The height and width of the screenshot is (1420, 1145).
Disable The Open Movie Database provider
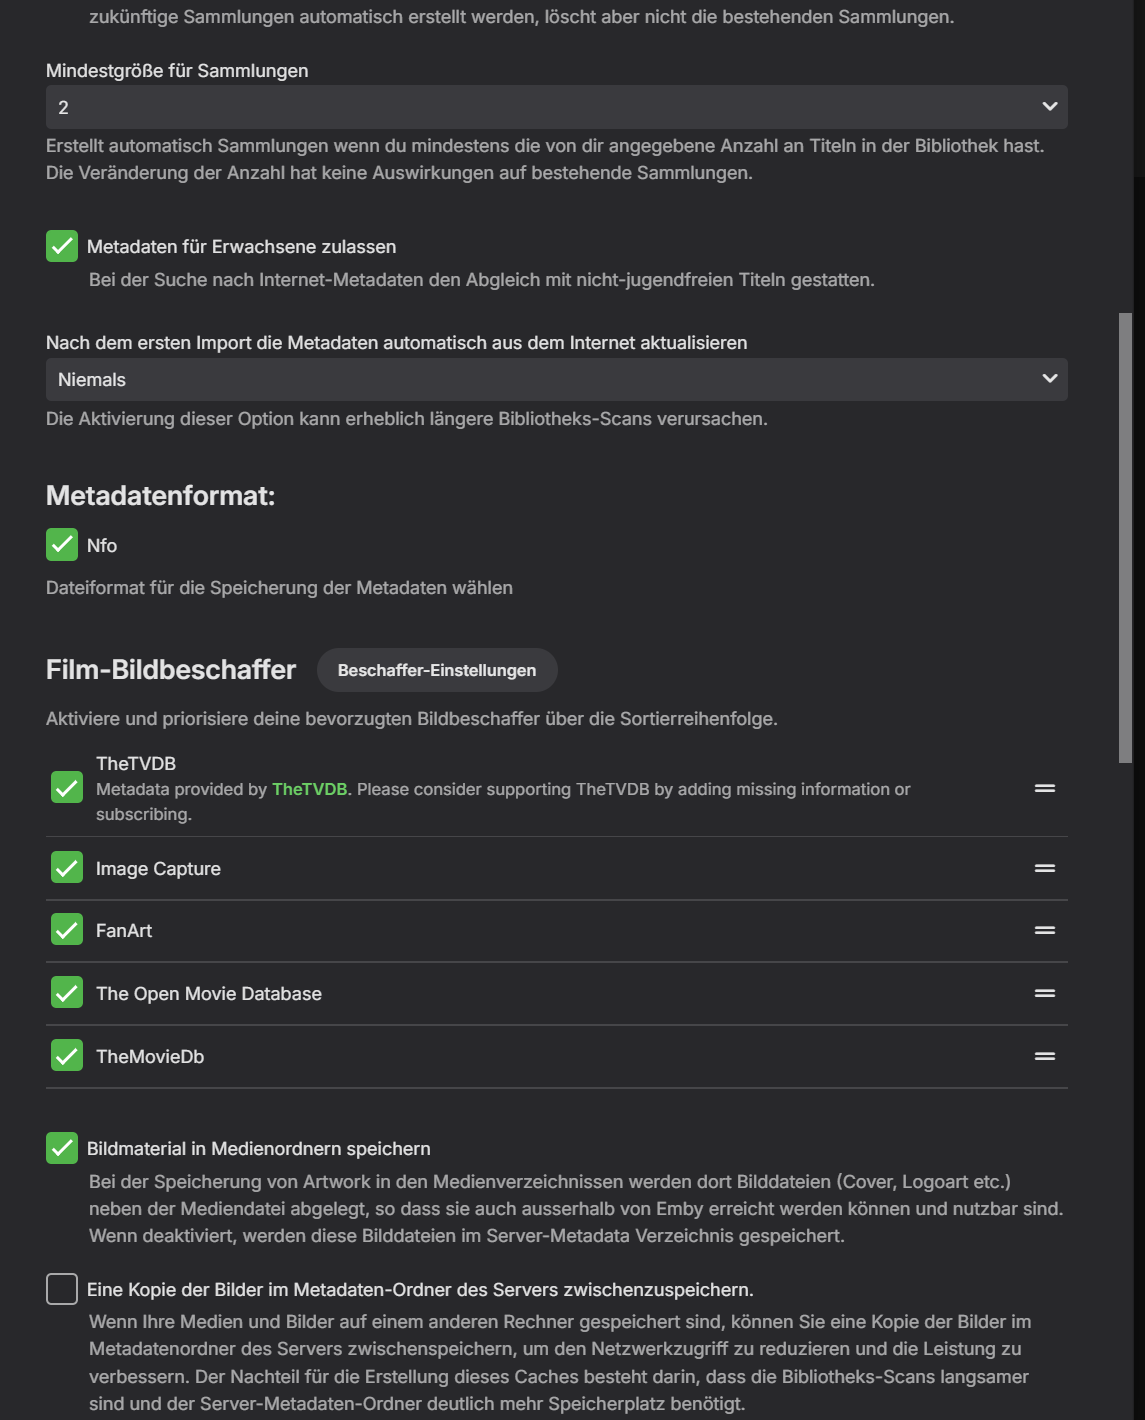[67, 993]
